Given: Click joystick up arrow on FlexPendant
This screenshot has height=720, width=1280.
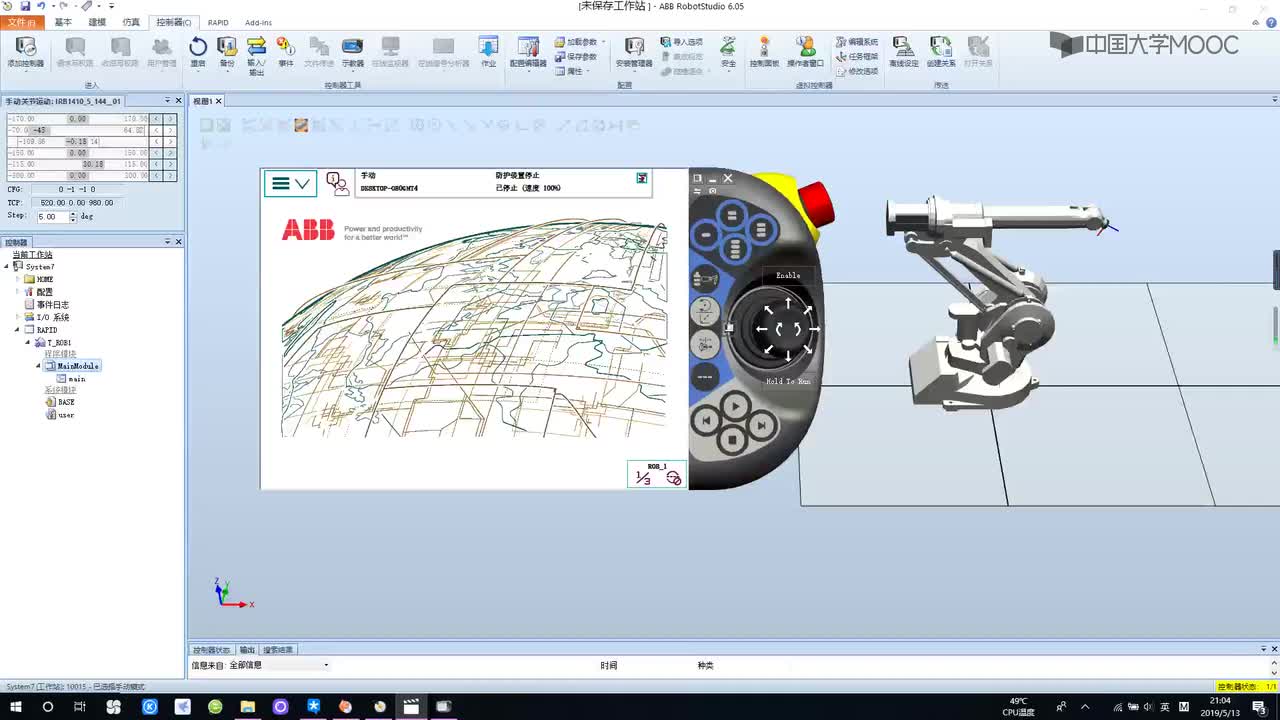Looking at the screenshot, I should tap(788, 302).
